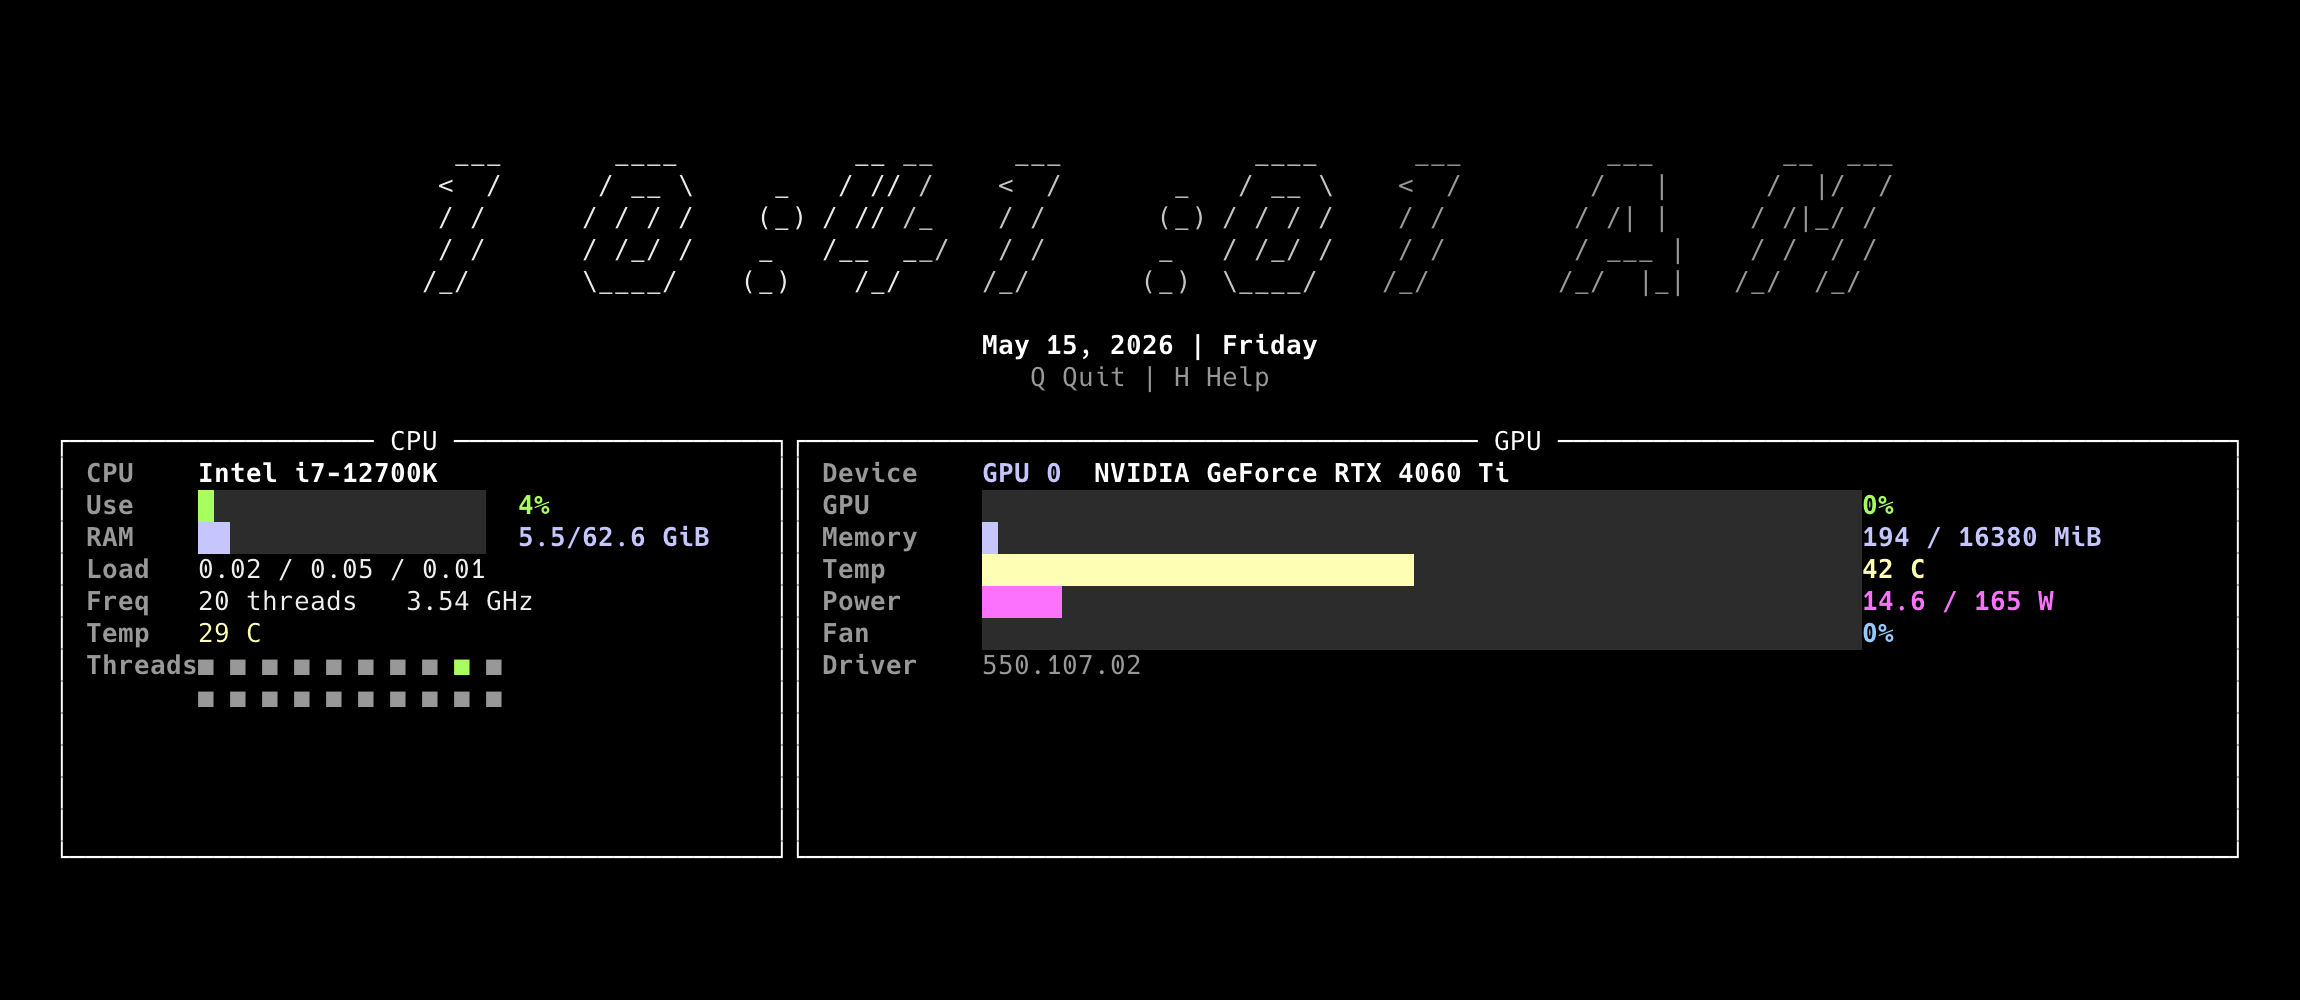2300x1000 pixels.
Task: Click the green active thread square
Action: click(462, 667)
